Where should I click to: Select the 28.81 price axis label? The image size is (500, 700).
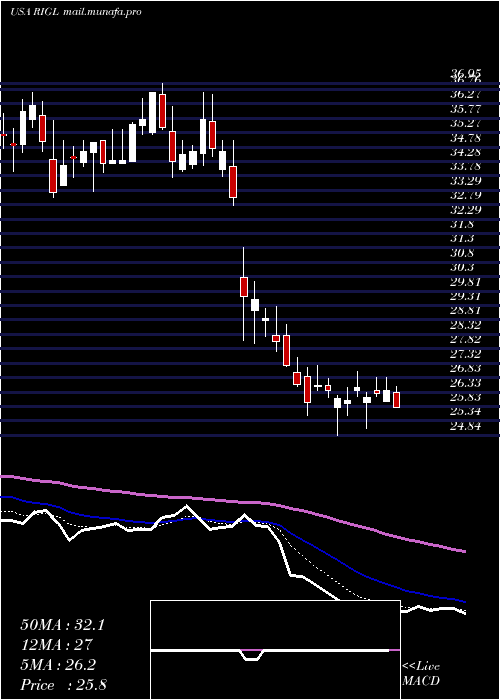tap(465, 311)
